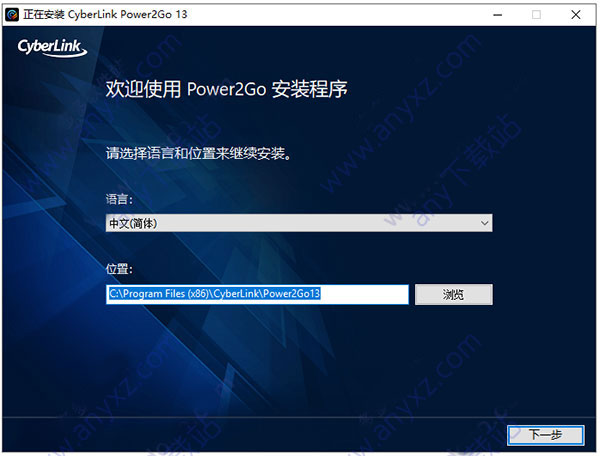Click the 位置 label text
600x456 pixels.
(x=119, y=269)
